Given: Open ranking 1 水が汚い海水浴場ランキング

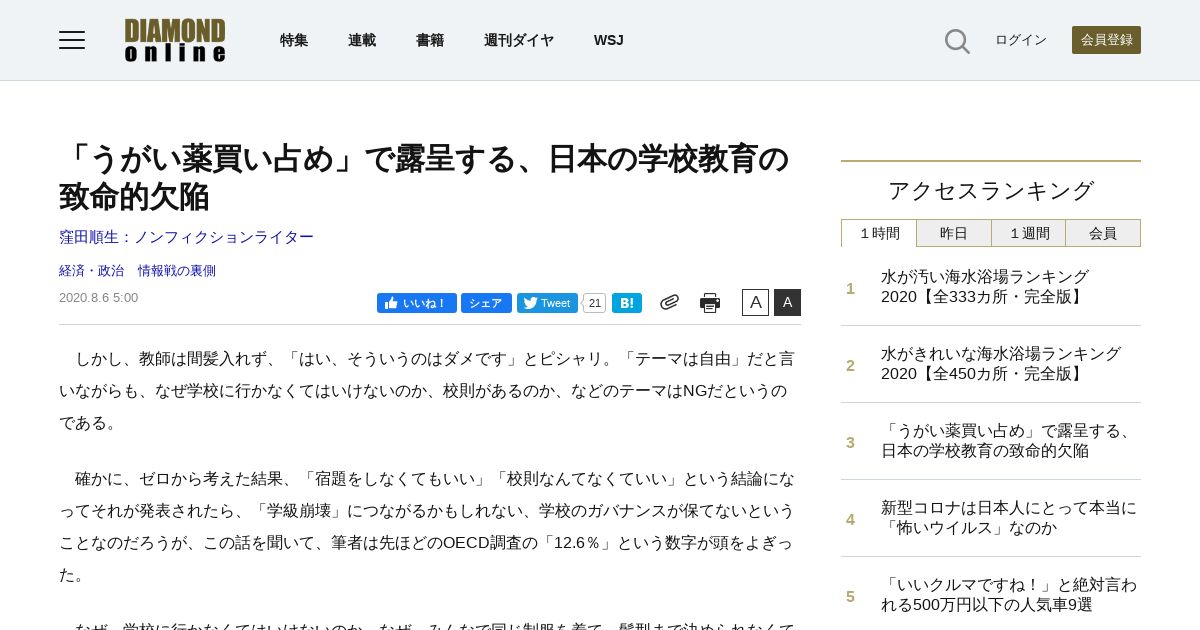Looking at the screenshot, I should coord(985,287).
